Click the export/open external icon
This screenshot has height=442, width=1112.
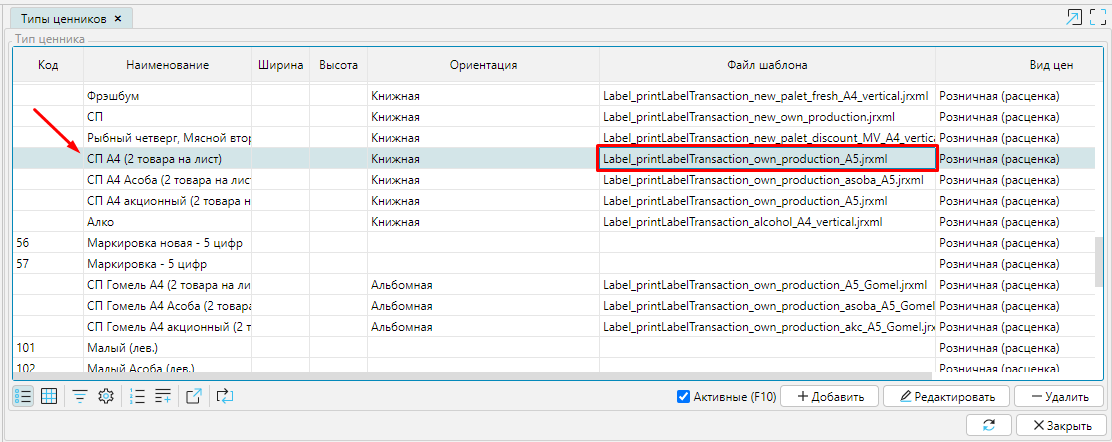[195, 396]
